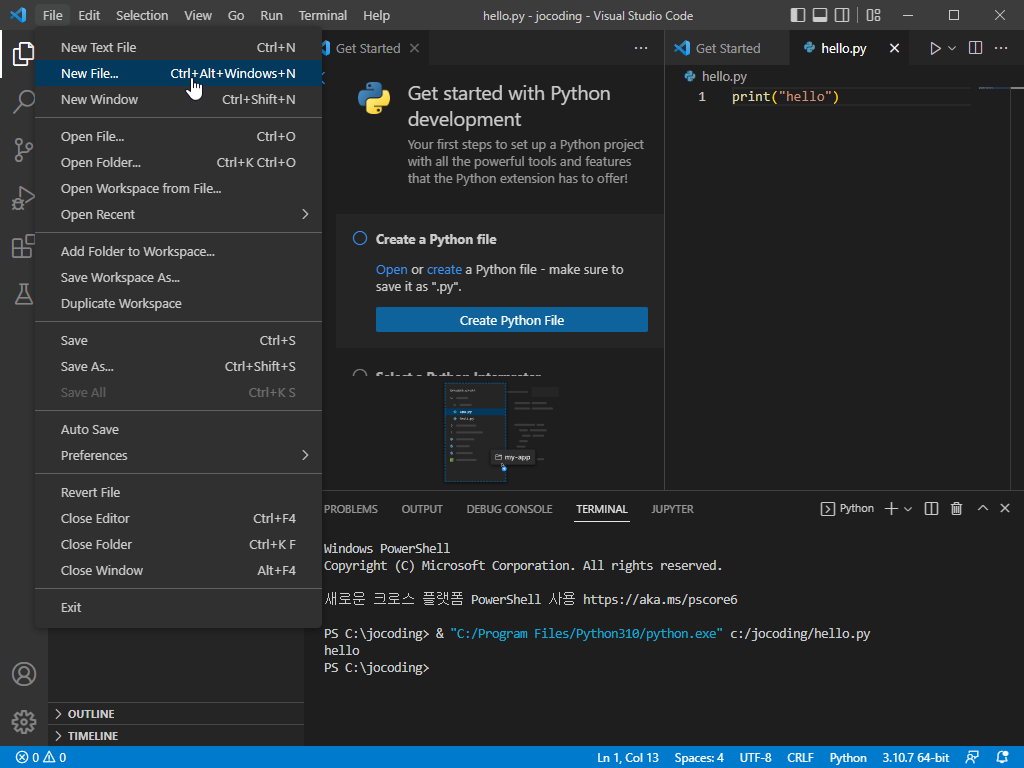Image resolution: width=1024 pixels, height=768 pixels.
Task: Open more actions for left editor group
Action: click(641, 48)
